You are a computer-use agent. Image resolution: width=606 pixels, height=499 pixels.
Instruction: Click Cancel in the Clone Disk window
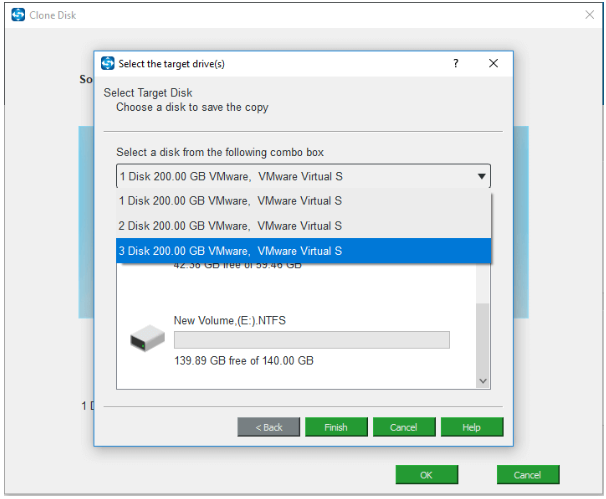[528, 475]
